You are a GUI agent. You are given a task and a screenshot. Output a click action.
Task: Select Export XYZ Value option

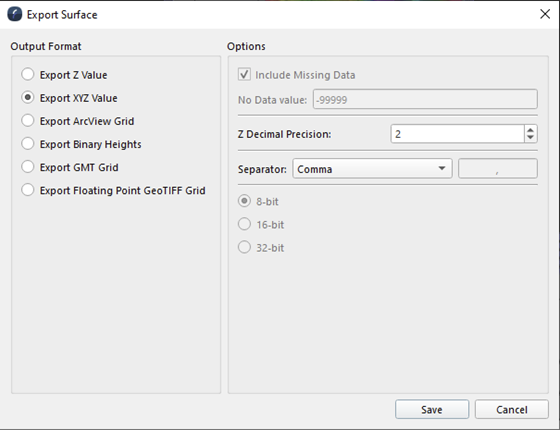click(x=28, y=98)
